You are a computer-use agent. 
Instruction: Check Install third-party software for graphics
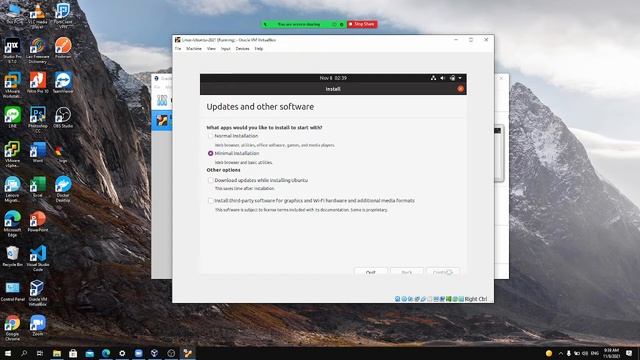coord(211,200)
